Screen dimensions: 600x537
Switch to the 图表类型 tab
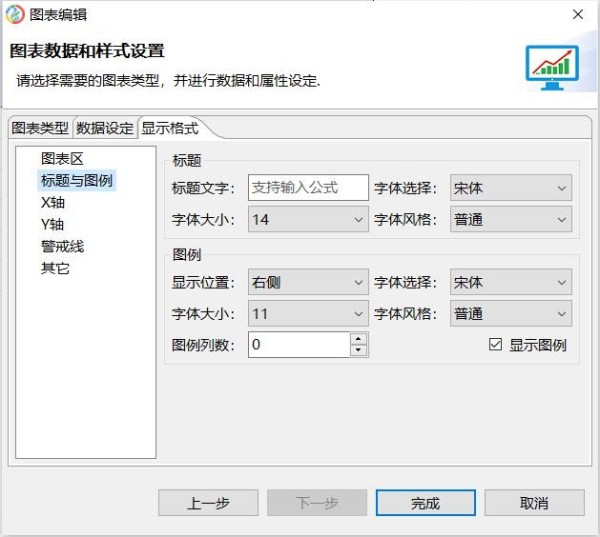point(40,128)
